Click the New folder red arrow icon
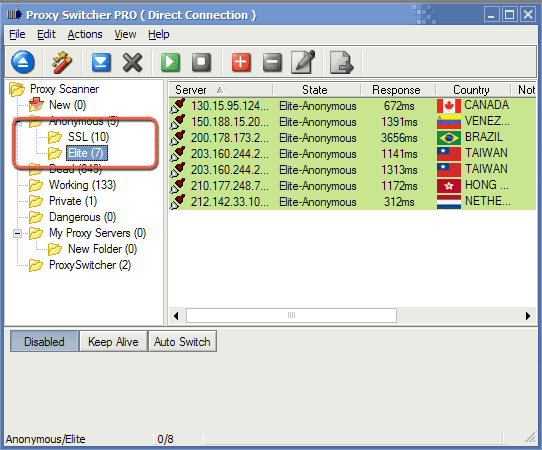Image resolution: width=542 pixels, height=450 pixels. 36,104
